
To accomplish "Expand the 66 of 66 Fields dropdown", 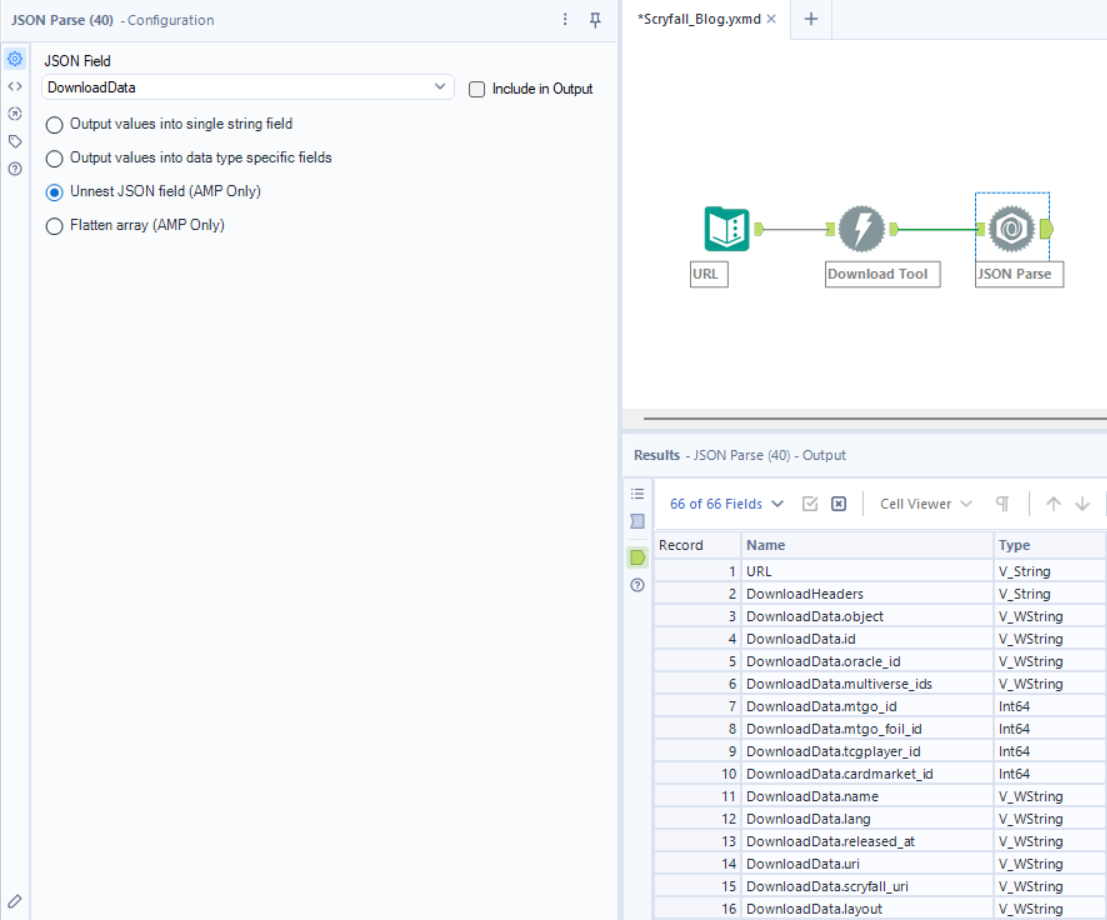I will tap(726, 504).
